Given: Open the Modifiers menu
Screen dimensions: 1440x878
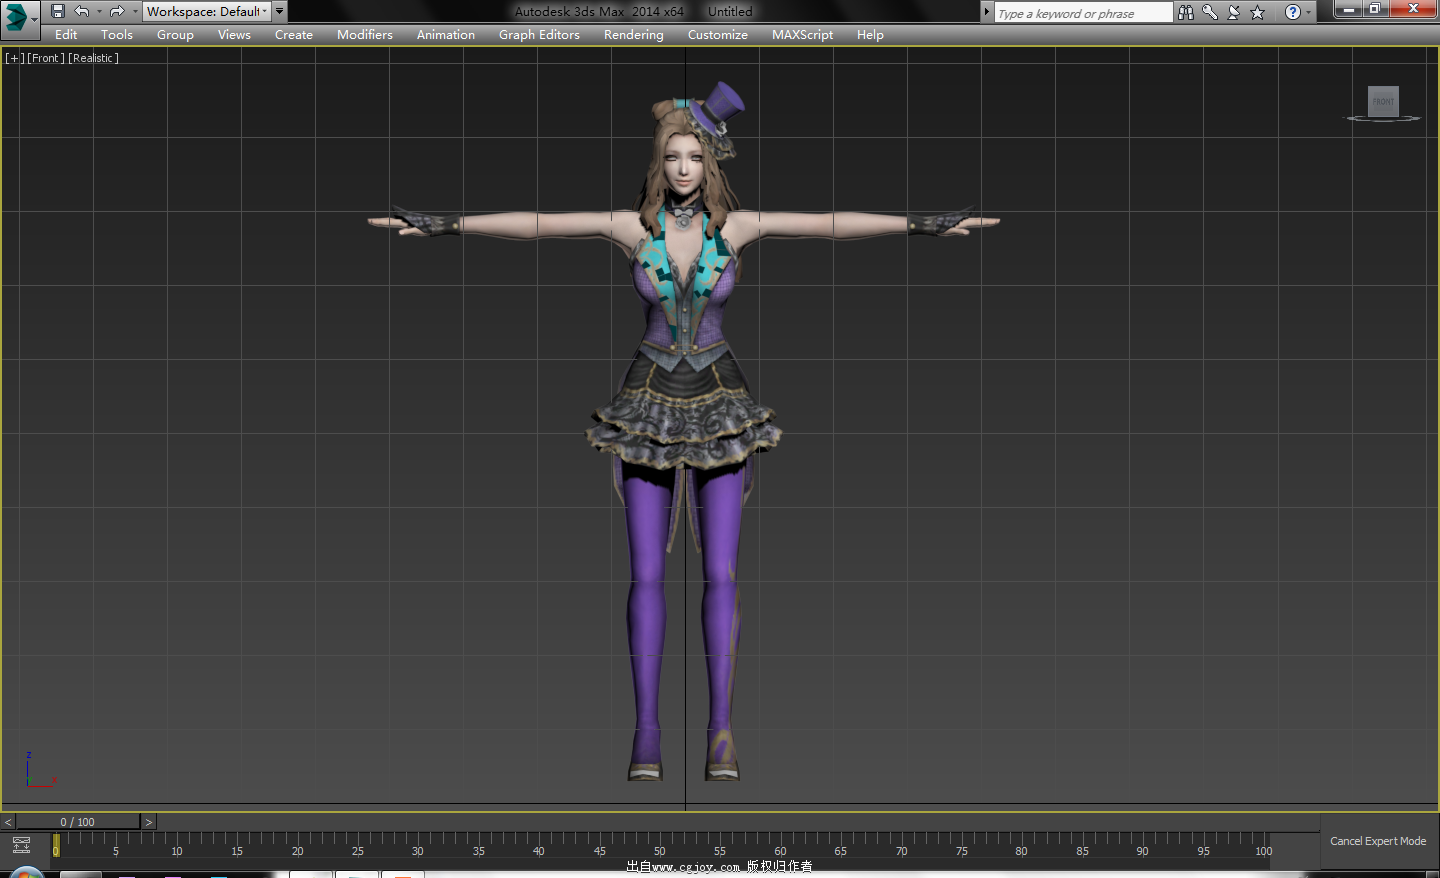Looking at the screenshot, I should [x=364, y=35].
